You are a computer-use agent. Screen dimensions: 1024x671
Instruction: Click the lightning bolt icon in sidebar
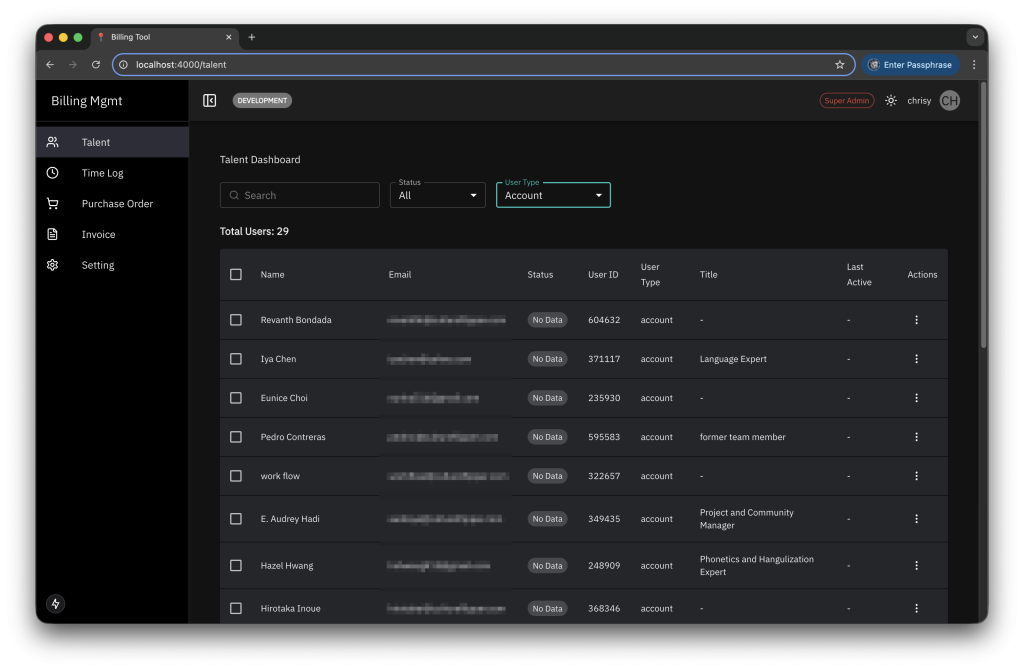tap(56, 604)
